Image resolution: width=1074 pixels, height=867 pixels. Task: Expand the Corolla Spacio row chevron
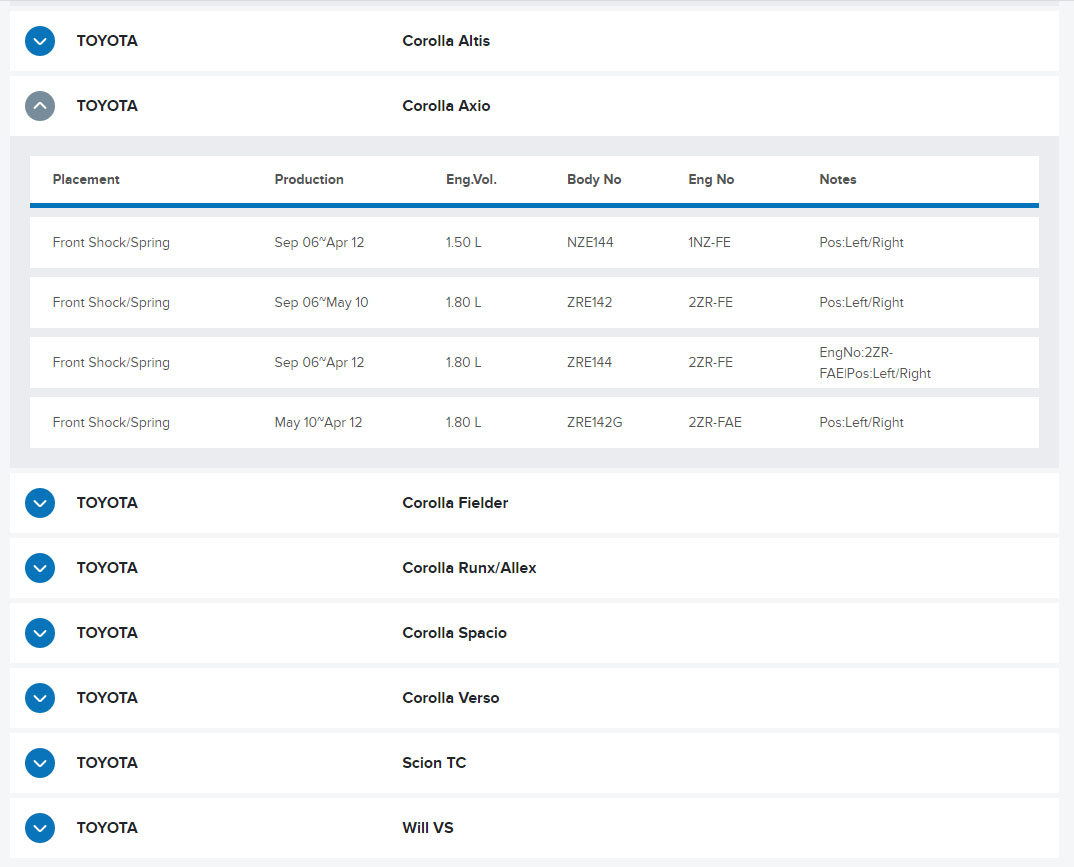click(40, 633)
